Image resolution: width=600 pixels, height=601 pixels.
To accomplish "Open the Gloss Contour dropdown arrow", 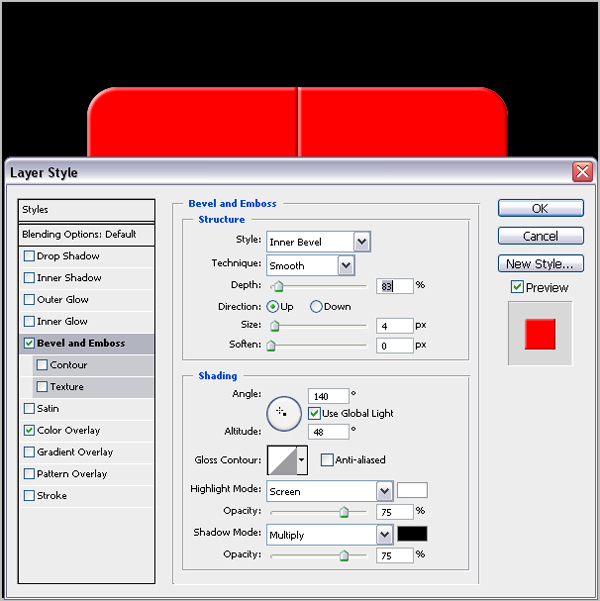I will [302, 460].
